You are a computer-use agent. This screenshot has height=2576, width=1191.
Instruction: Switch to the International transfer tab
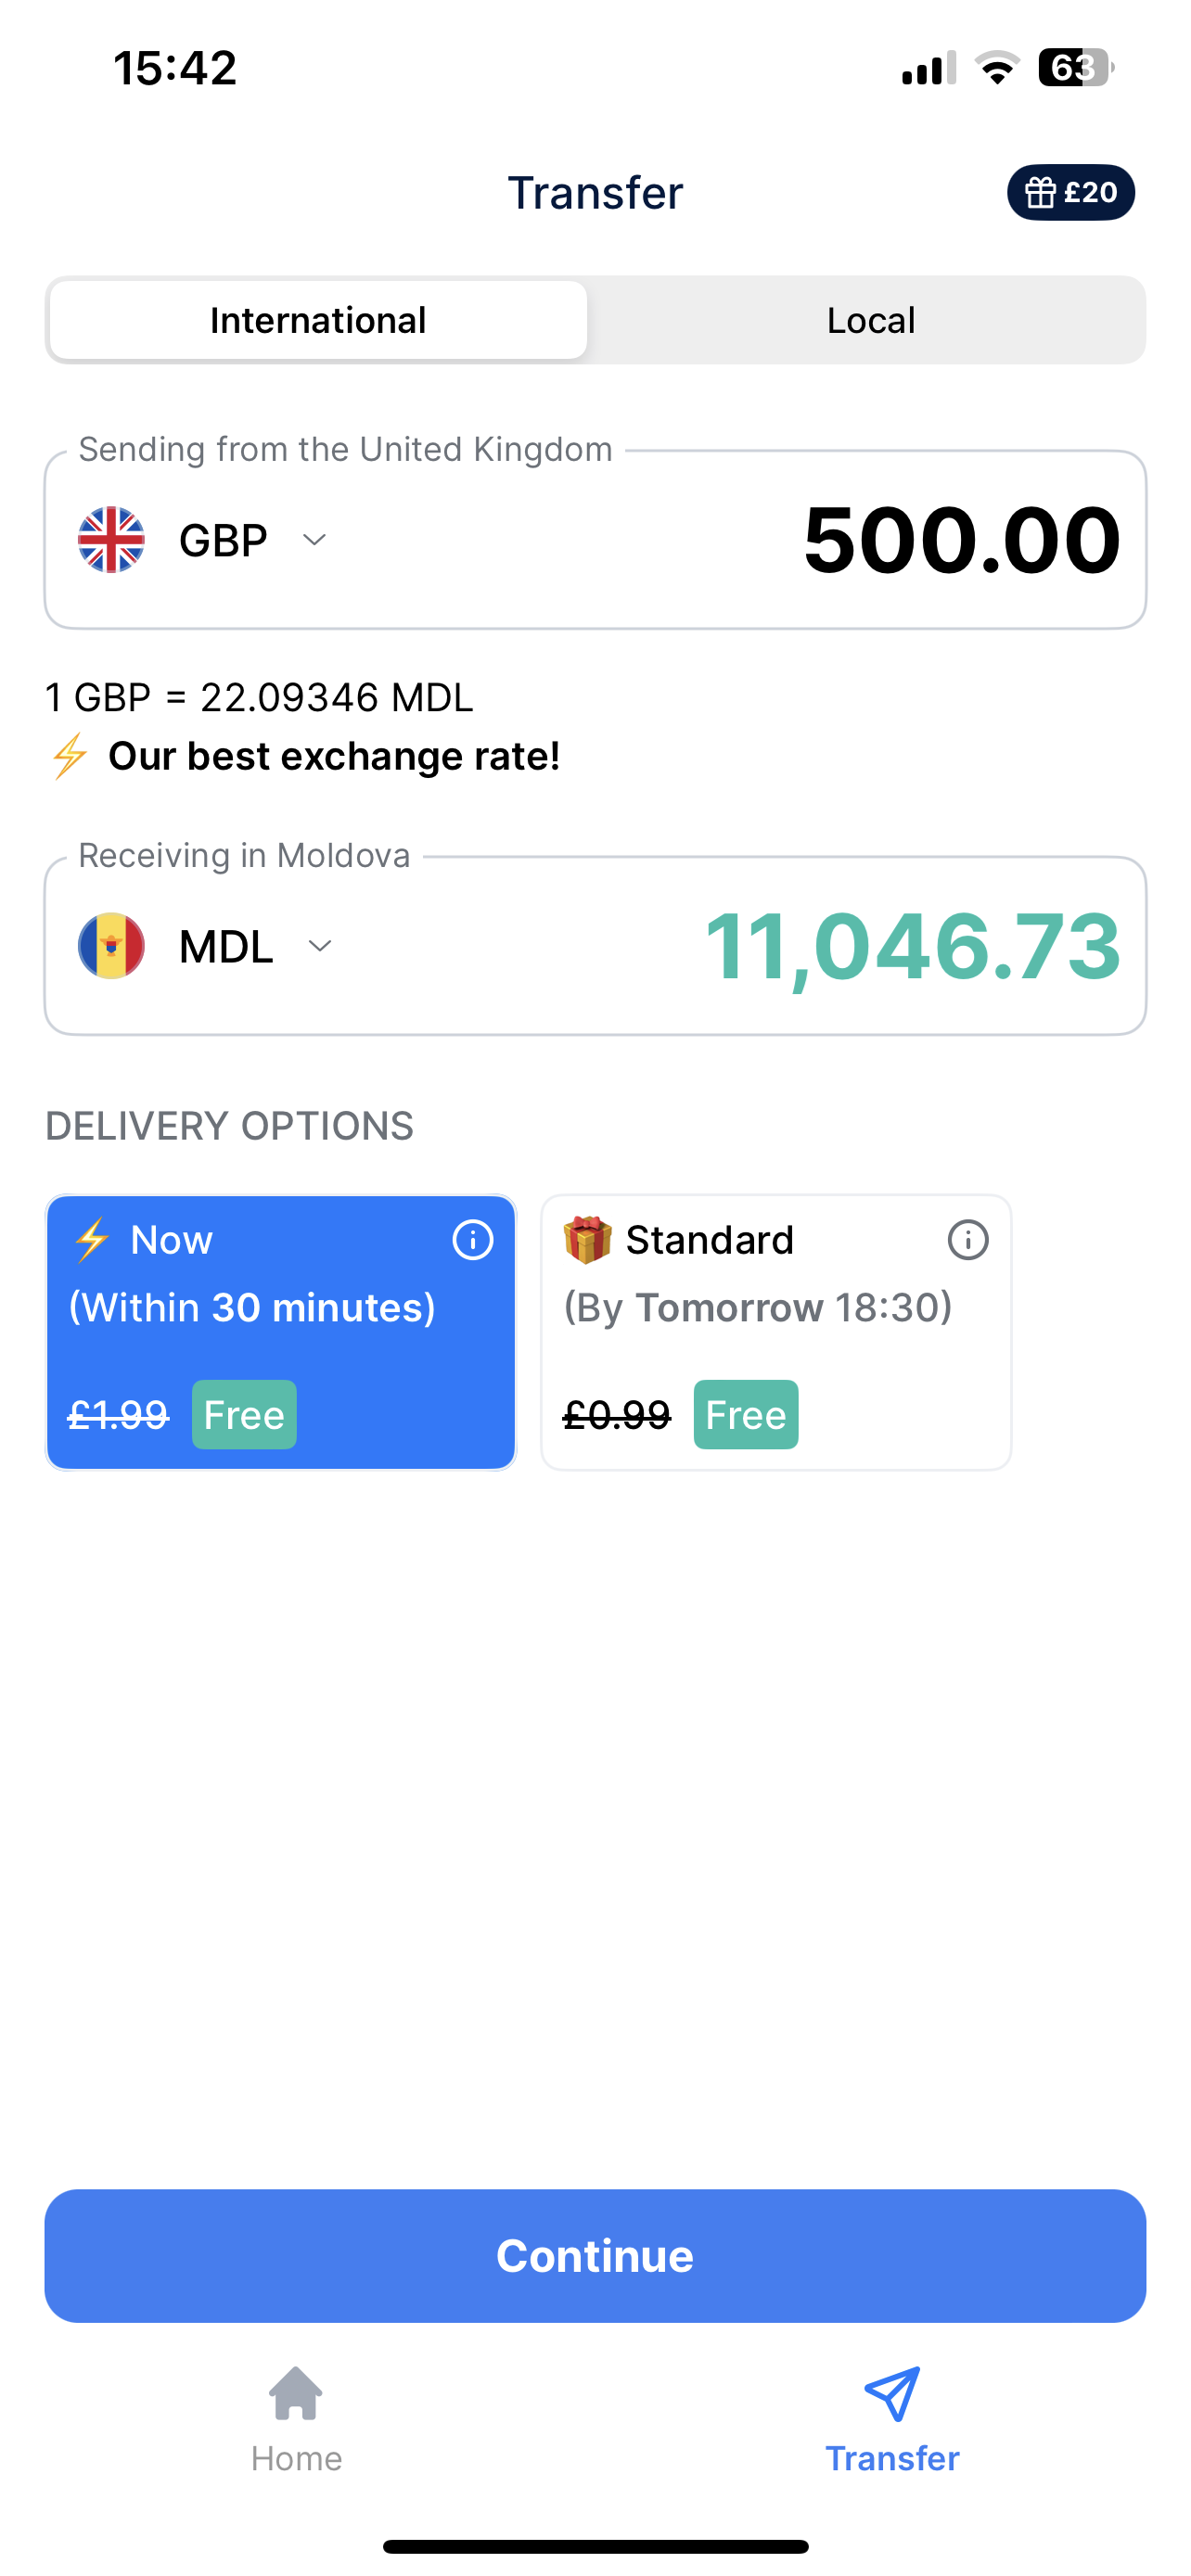pyautogui.click(x=318, y=320)
